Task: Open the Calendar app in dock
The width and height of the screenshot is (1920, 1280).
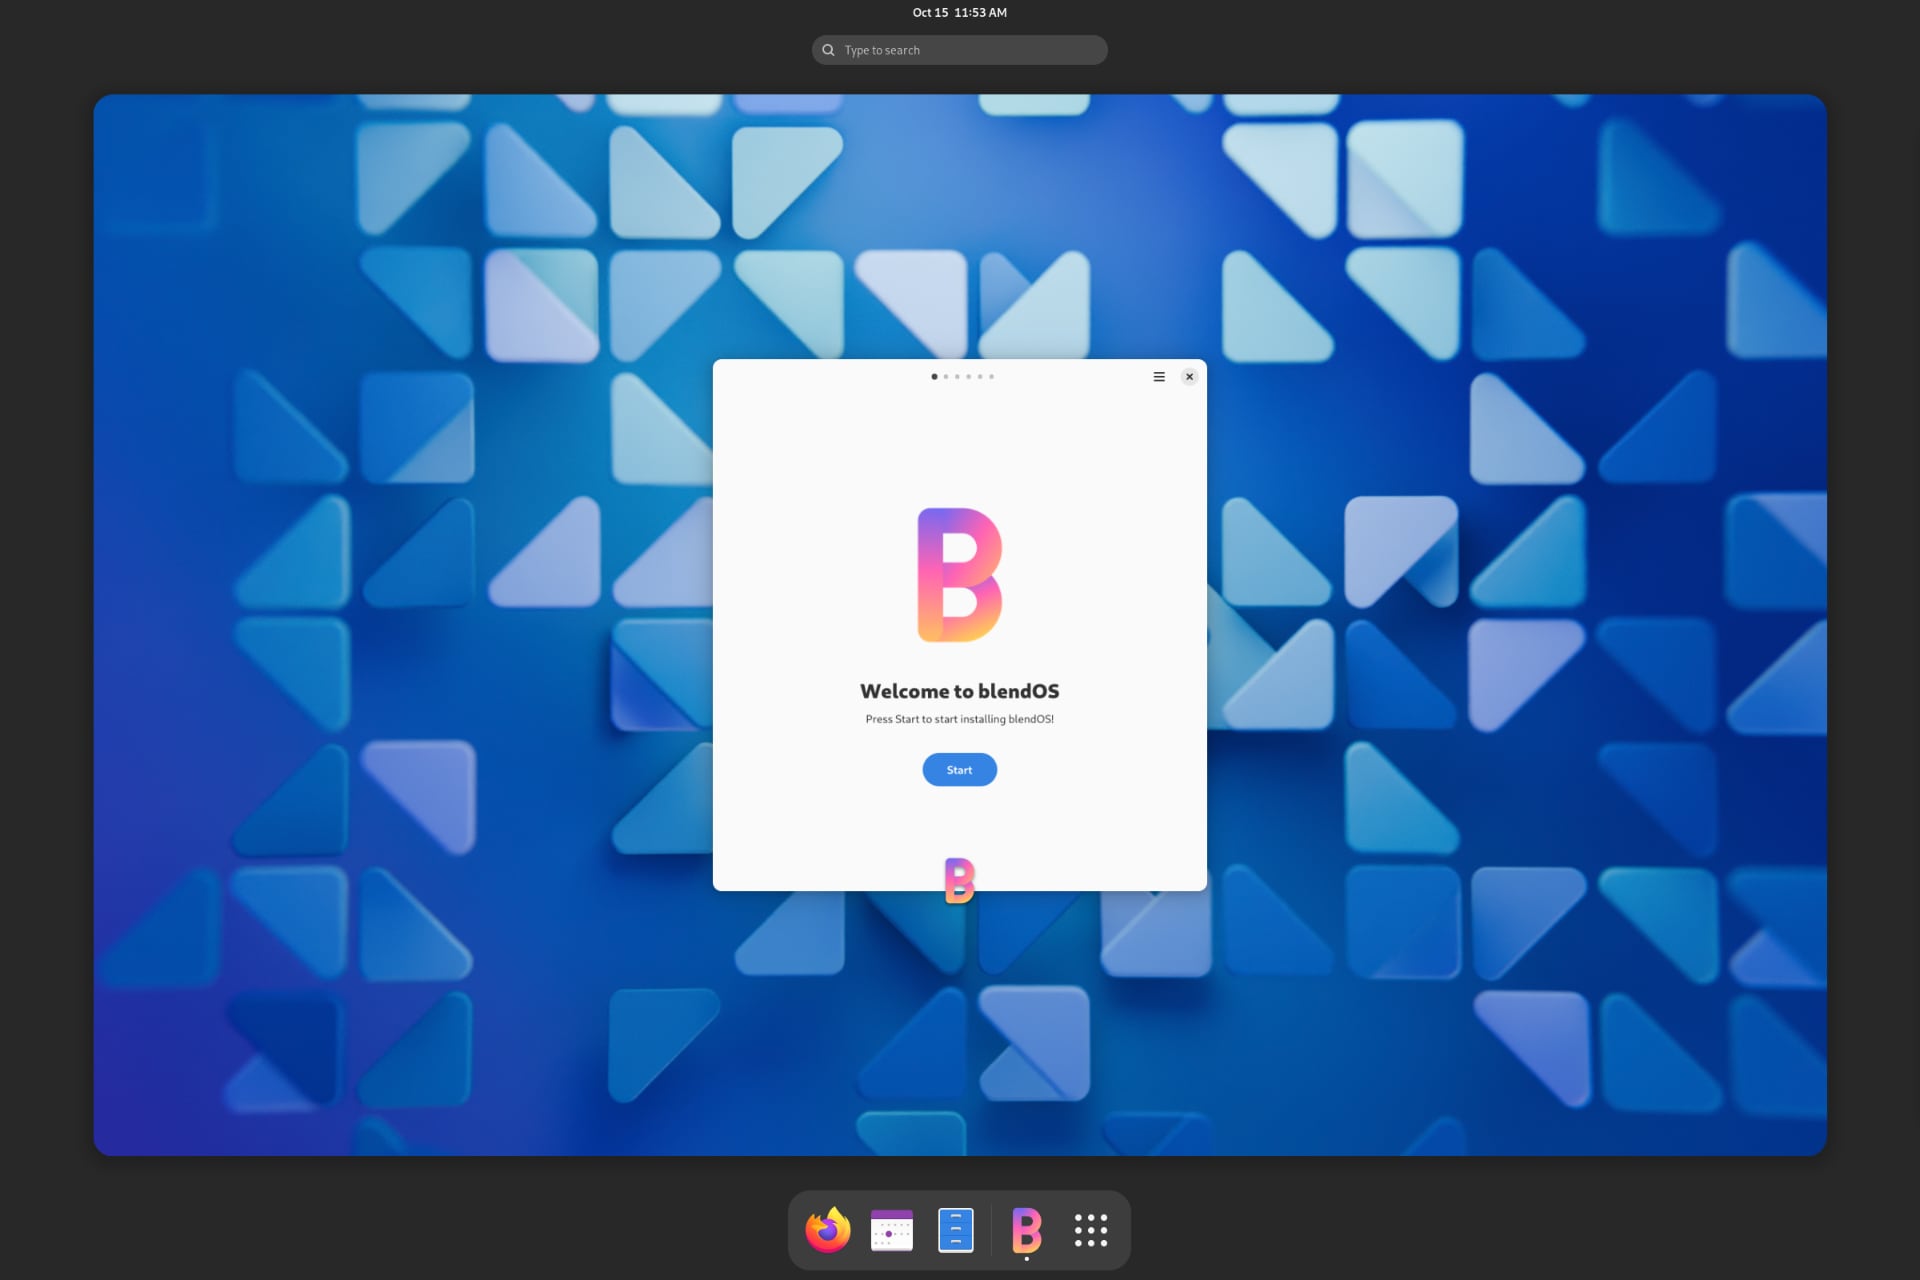Action: point(892,1230)
